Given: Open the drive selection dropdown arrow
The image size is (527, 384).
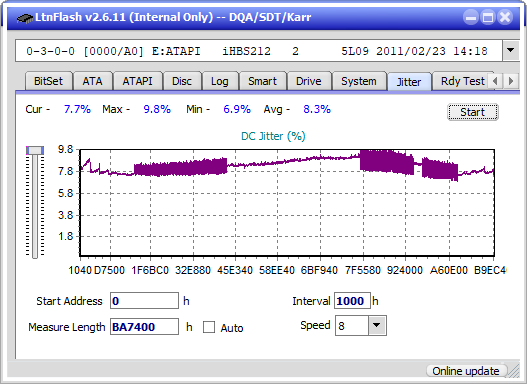Looking at the screenshot, I should pos(511,51).
